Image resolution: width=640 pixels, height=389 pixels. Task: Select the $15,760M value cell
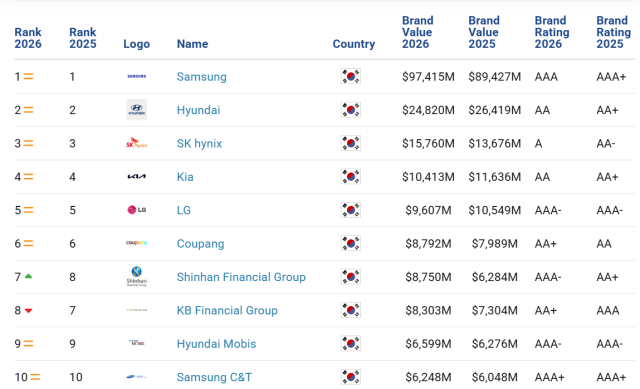(x=428, y=144)
